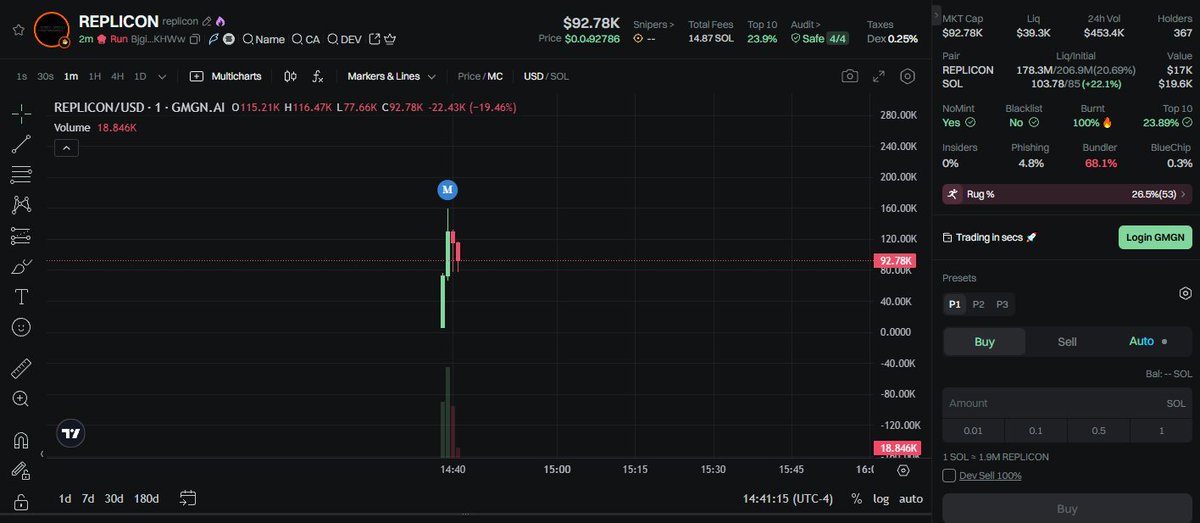Select the zoom in tool

pos(21,399)
